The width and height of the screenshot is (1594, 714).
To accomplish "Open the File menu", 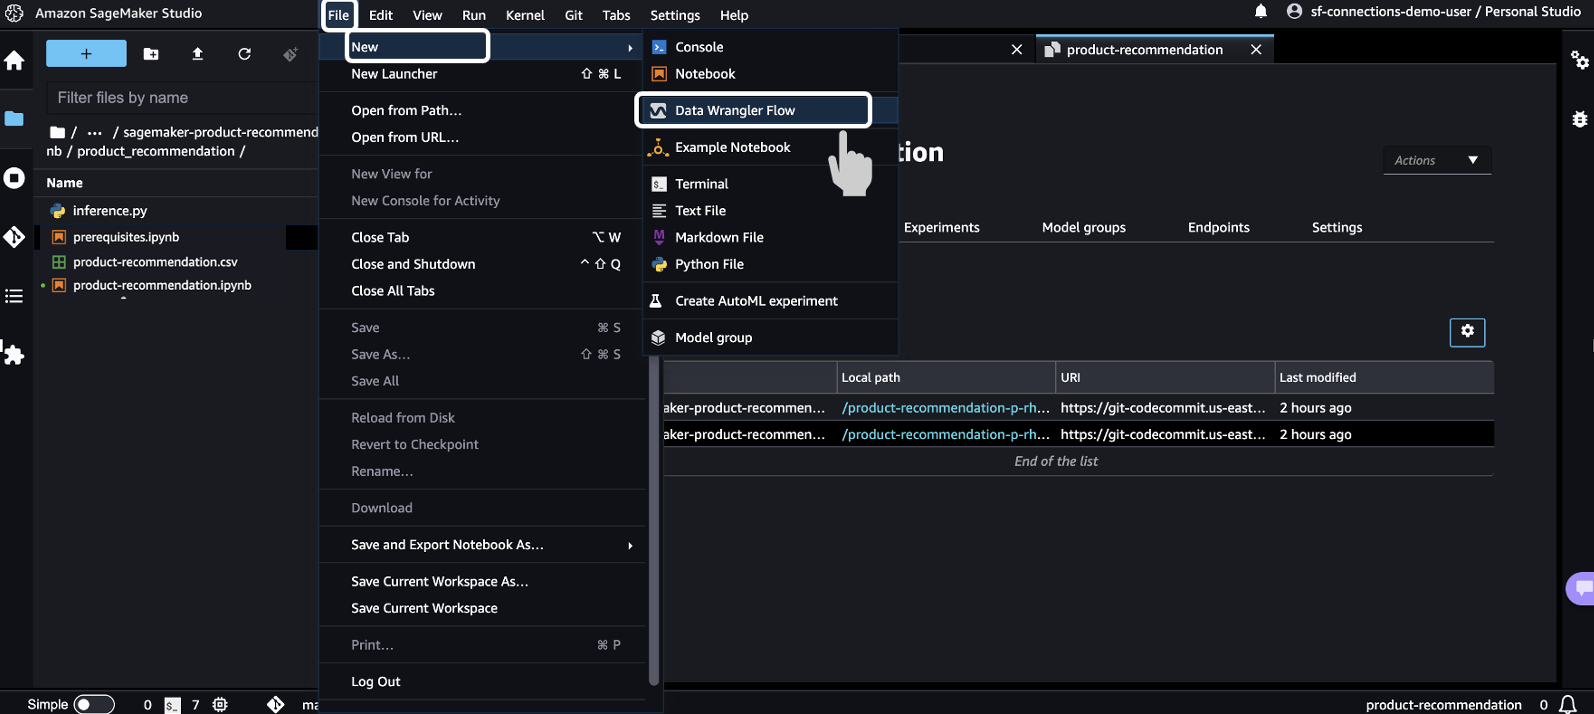I will tap(338, 15).
